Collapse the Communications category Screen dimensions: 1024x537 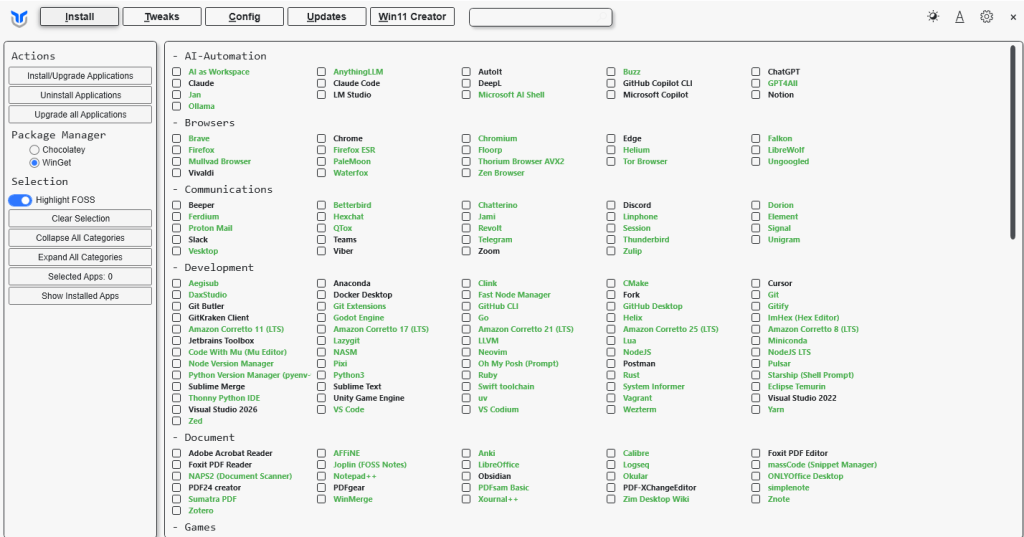tap(221, 189)
